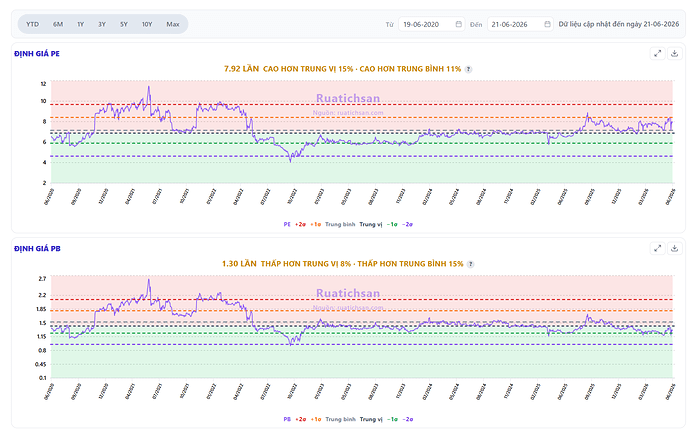Screen dimensions: 690x429
Task: Expand the PE valuation chart fullscreen
Action: click(x=657, y=54)
